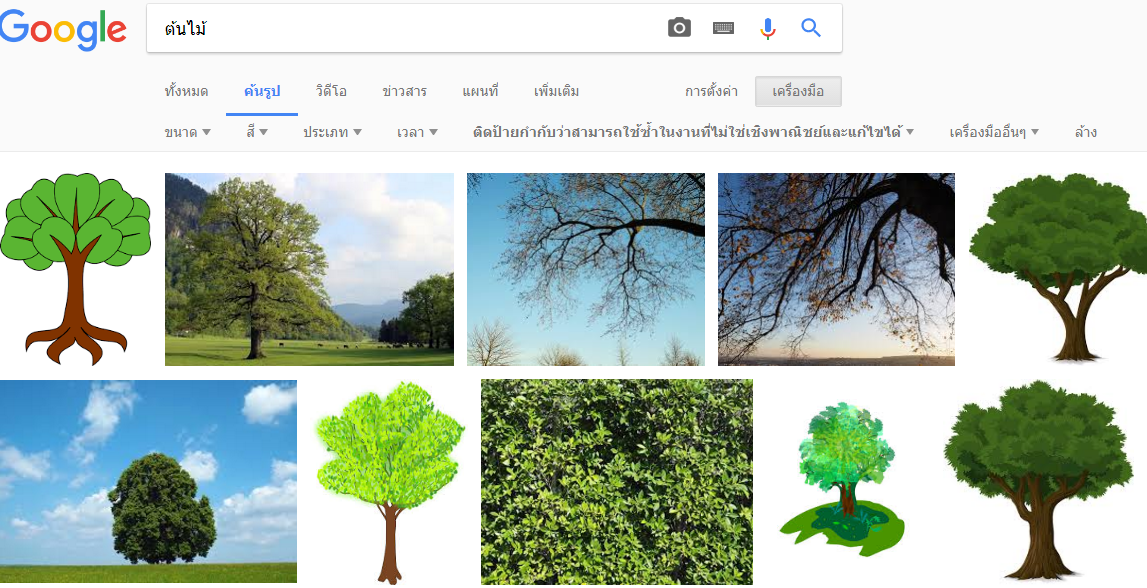Open the on-screen keyboard icon
This screenshot has height=588, width=1147.
(x=723, y=28)
